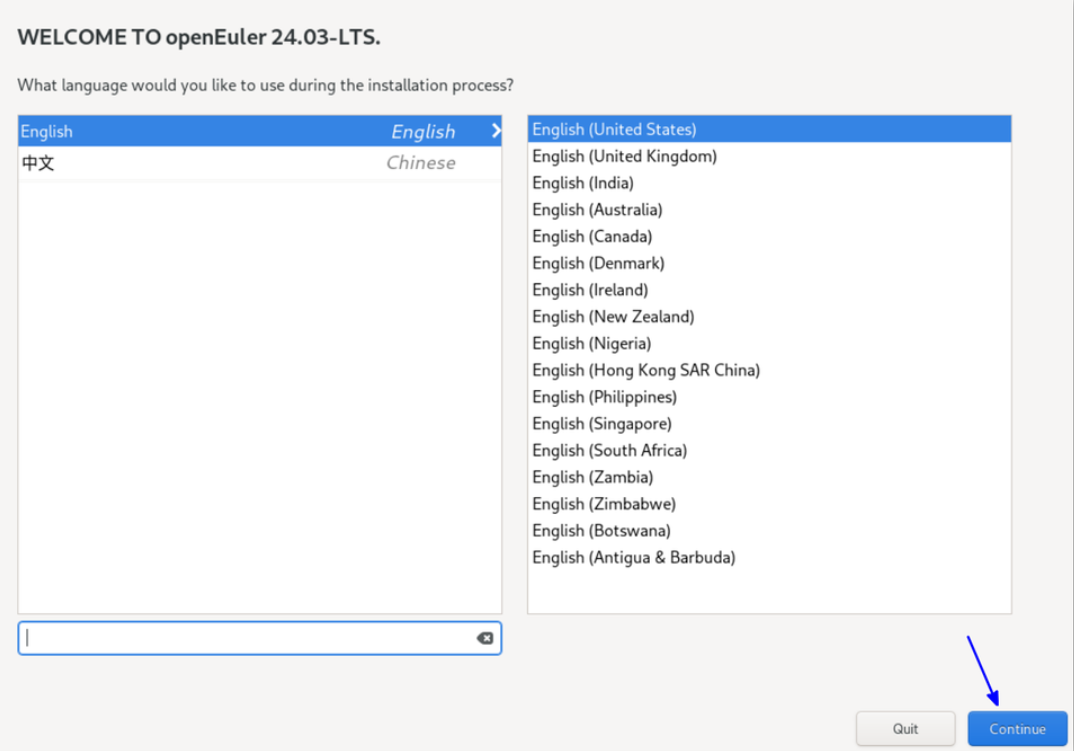Screen dimensions: 1074x751
Task: Click the Continue button
Action: coord(1017,728)
